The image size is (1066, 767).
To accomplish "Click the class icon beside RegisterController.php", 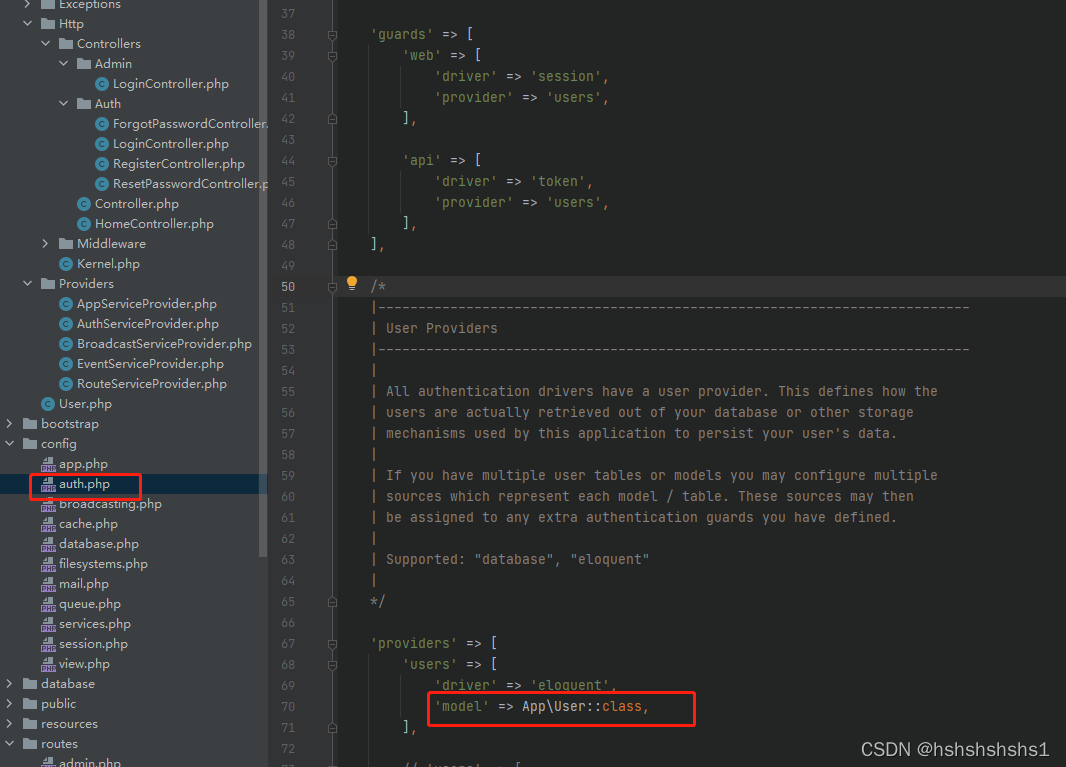I will point(102,164).
